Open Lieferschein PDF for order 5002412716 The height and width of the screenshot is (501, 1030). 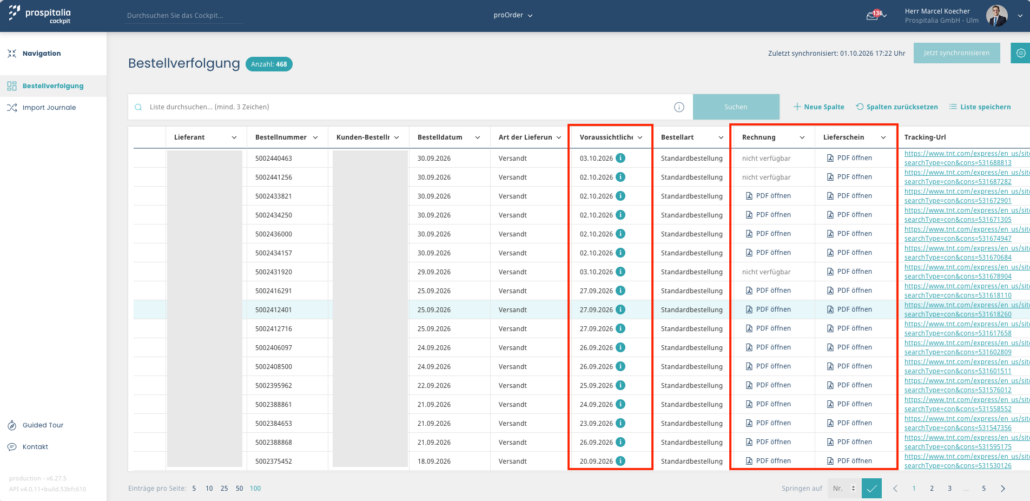[849, 328]
